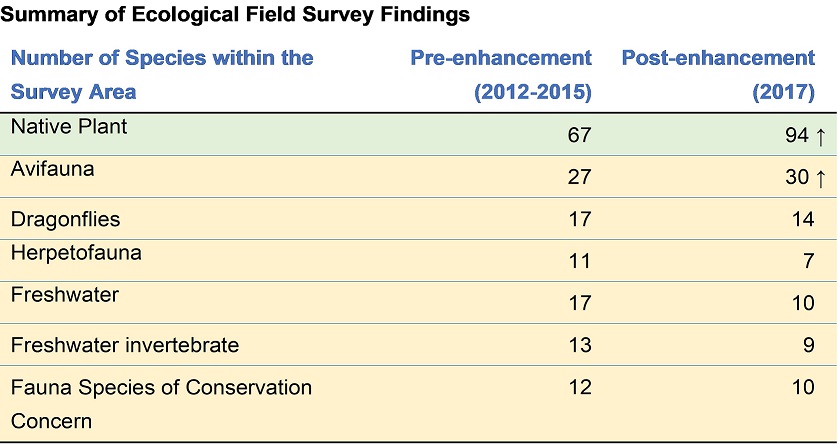Click the 'Number of Species within the Survey Area' header

pos(162,75)
